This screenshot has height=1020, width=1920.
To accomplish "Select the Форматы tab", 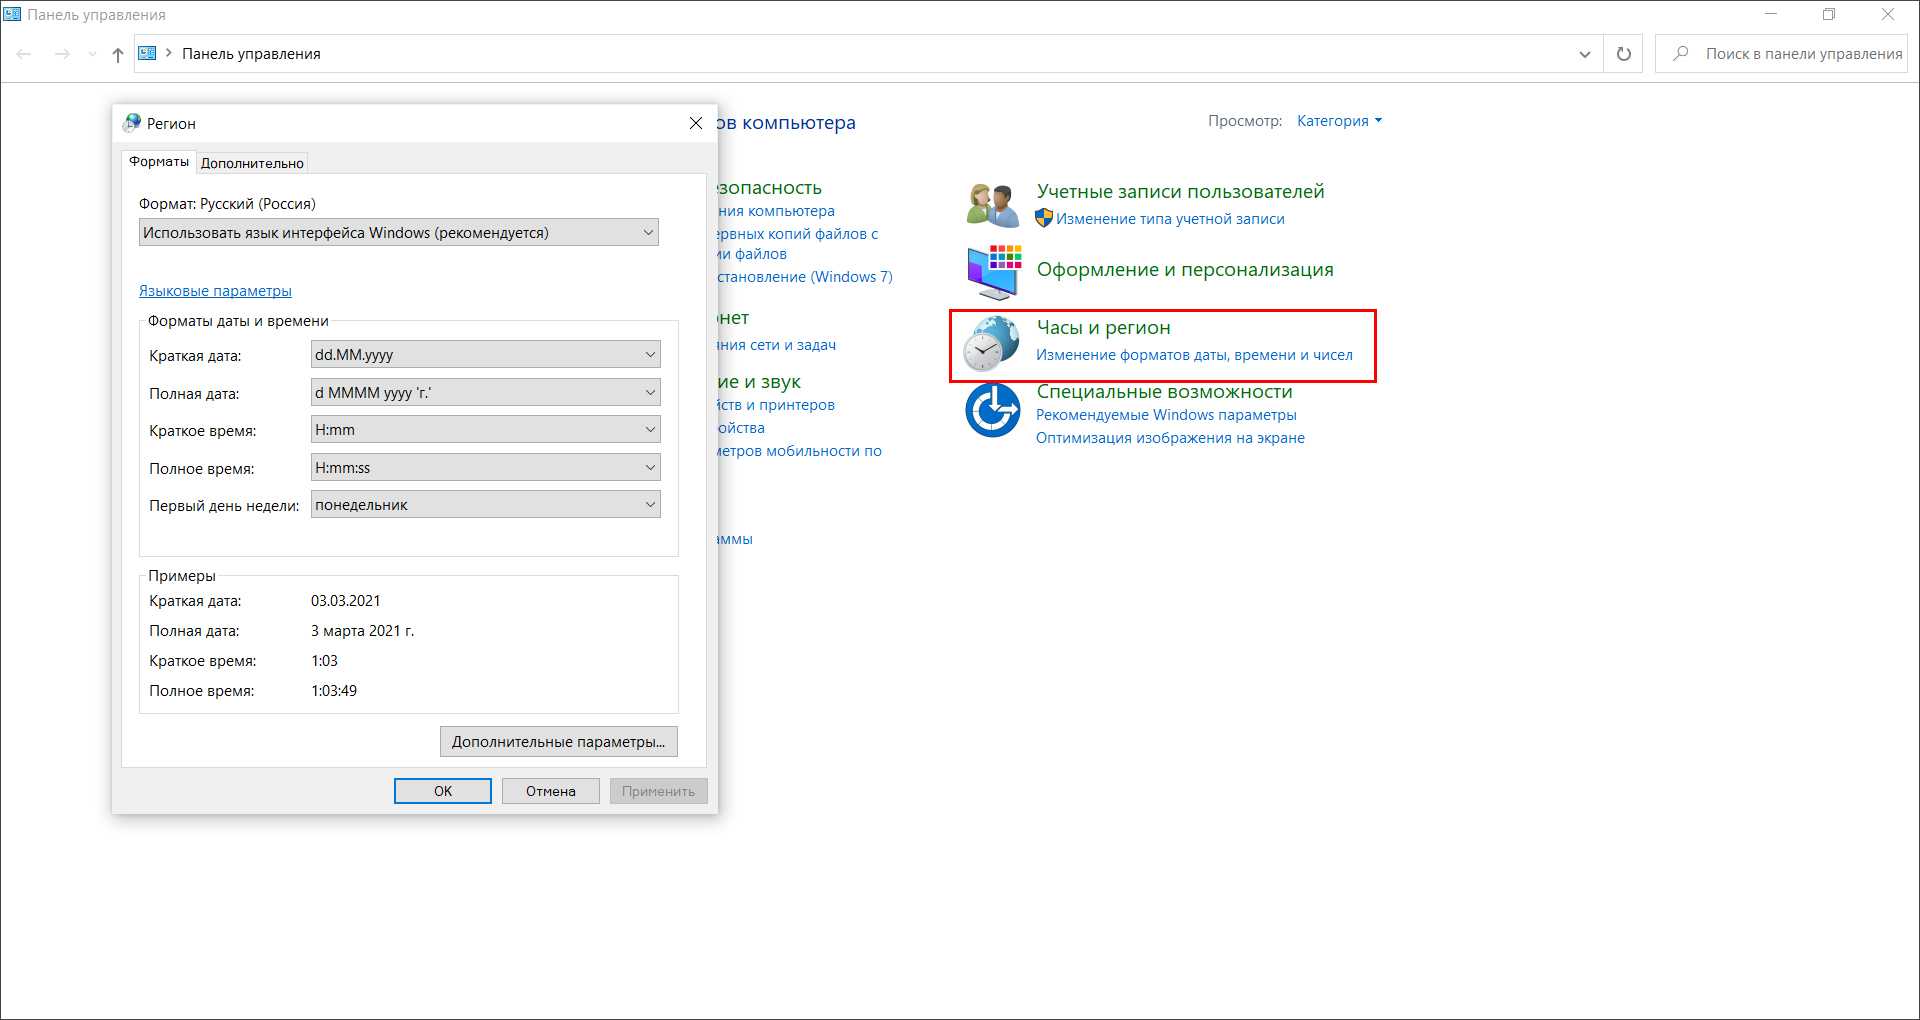I will tap(159, 162).
